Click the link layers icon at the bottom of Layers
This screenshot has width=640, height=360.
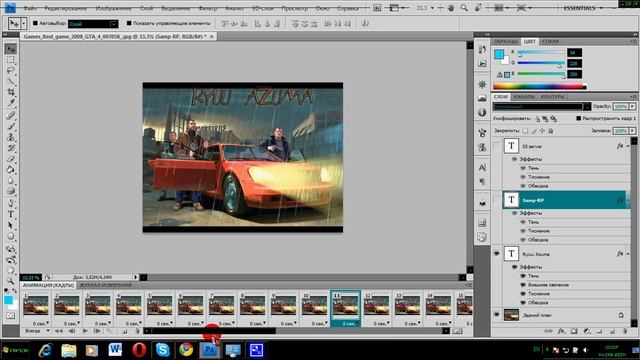(548, 331)
